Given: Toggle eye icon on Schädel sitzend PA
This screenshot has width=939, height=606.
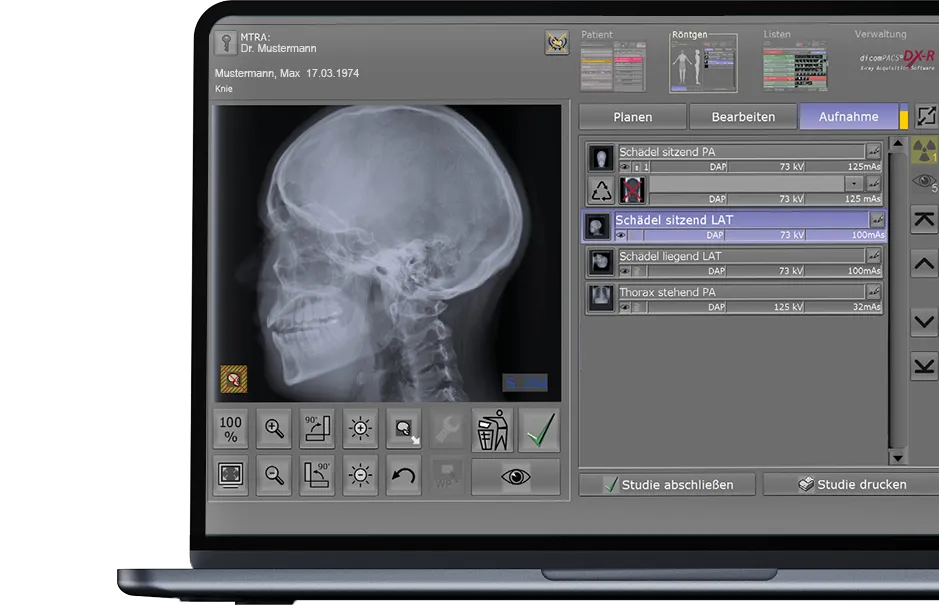Looking at the screenshot, I should 625,167.
